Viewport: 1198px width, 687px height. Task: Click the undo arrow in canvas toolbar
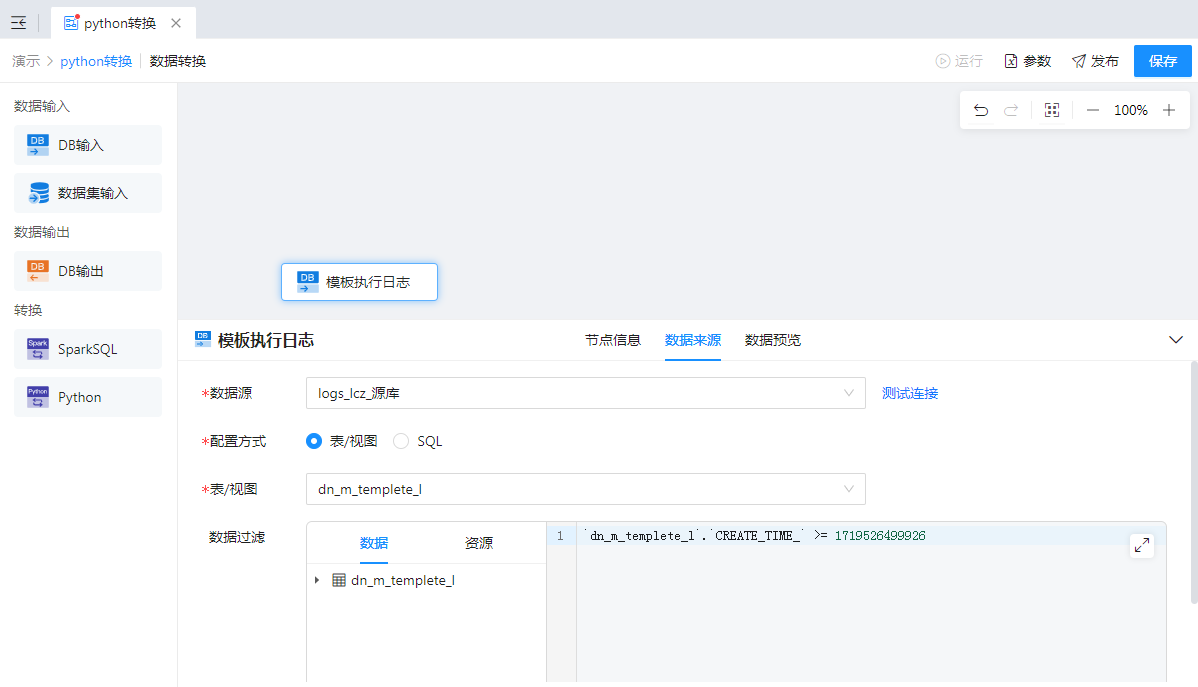click(x=981, y=110)
